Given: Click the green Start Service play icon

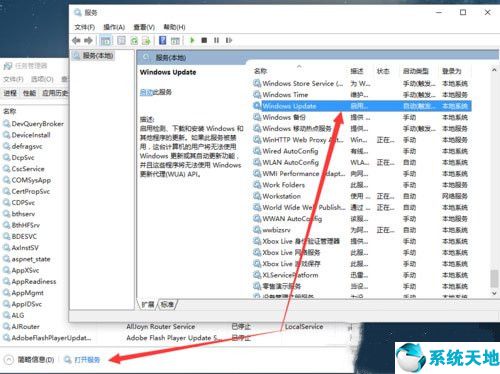Looking at the screenshot, I should [x=192, y=40].
